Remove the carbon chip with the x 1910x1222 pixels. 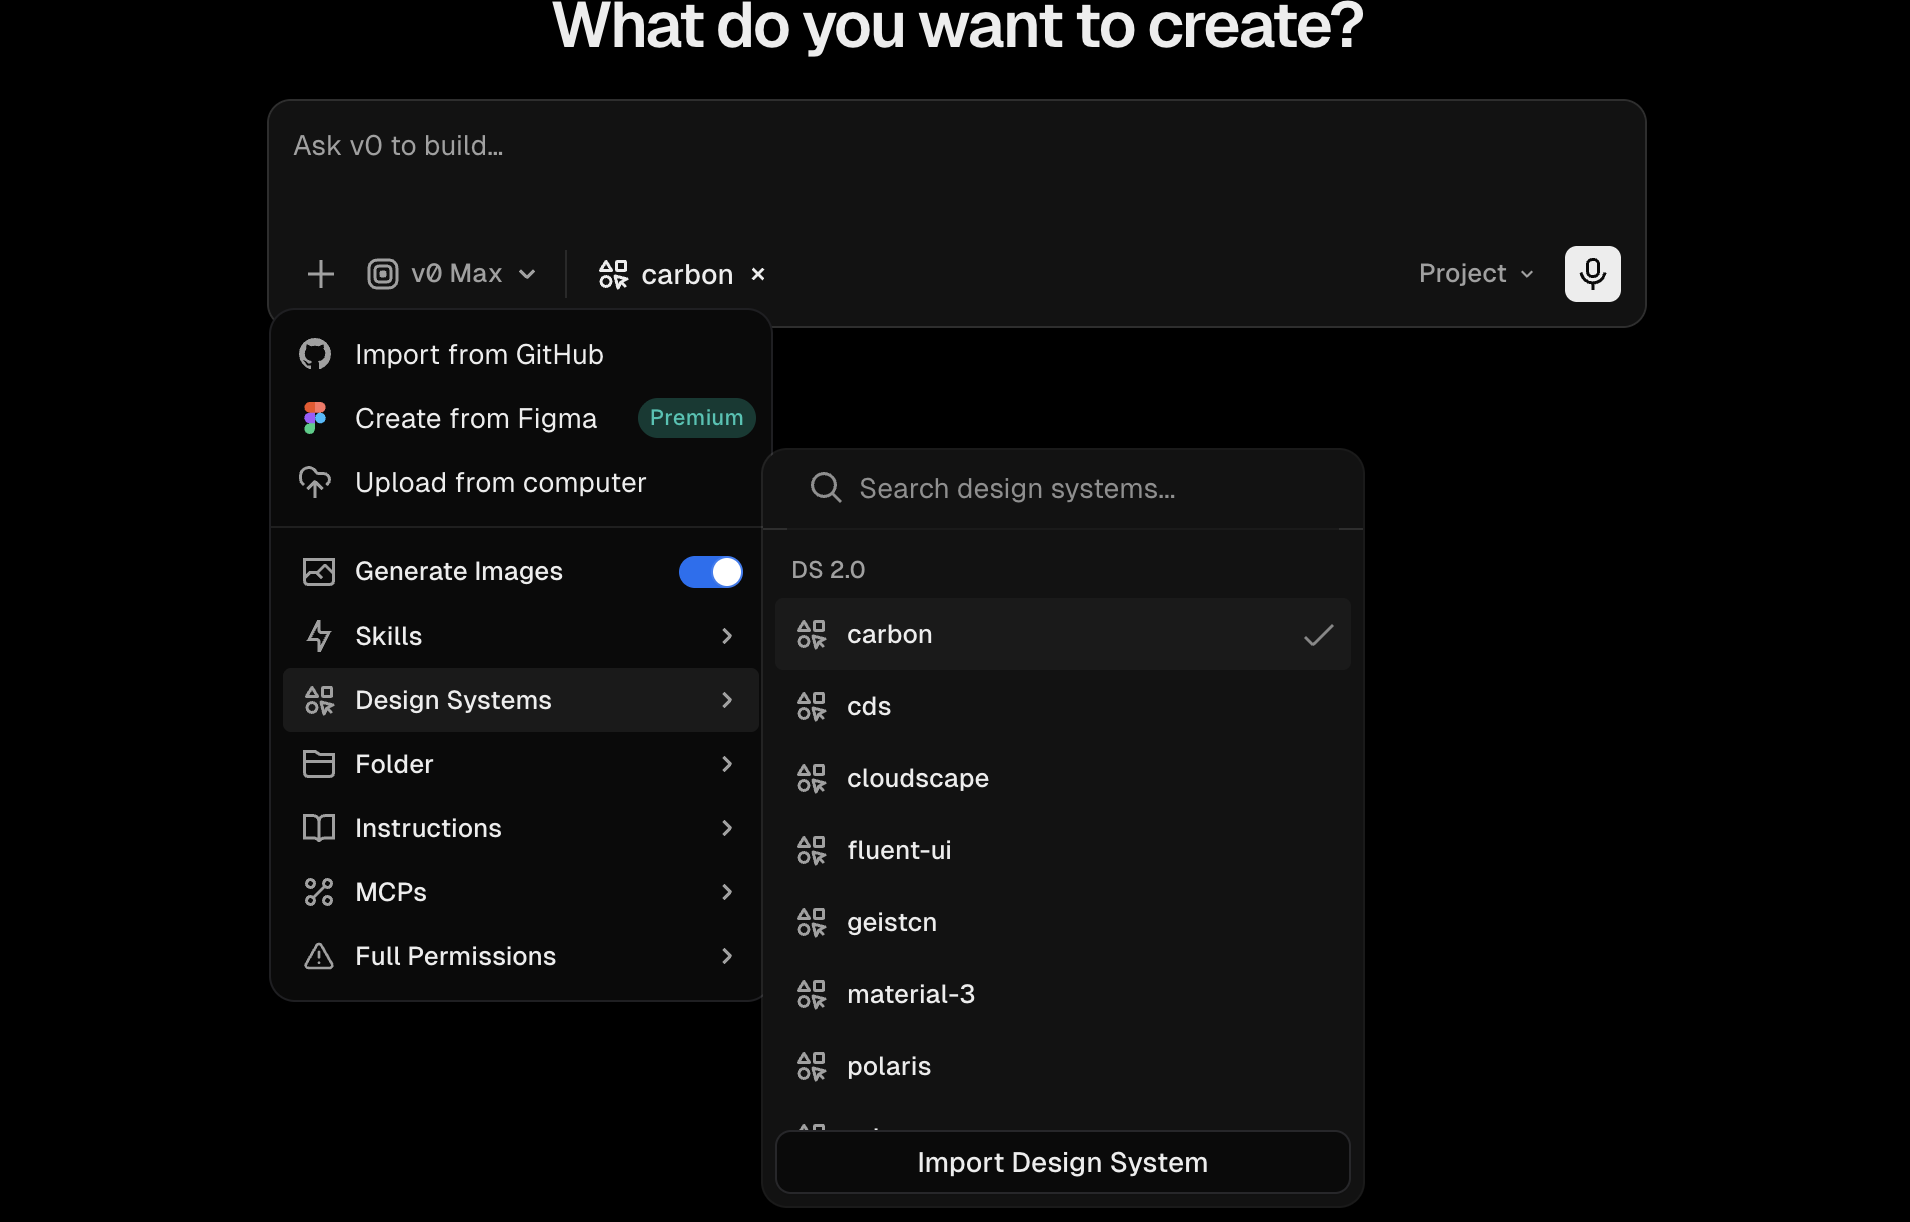click(x=758, y=274)
